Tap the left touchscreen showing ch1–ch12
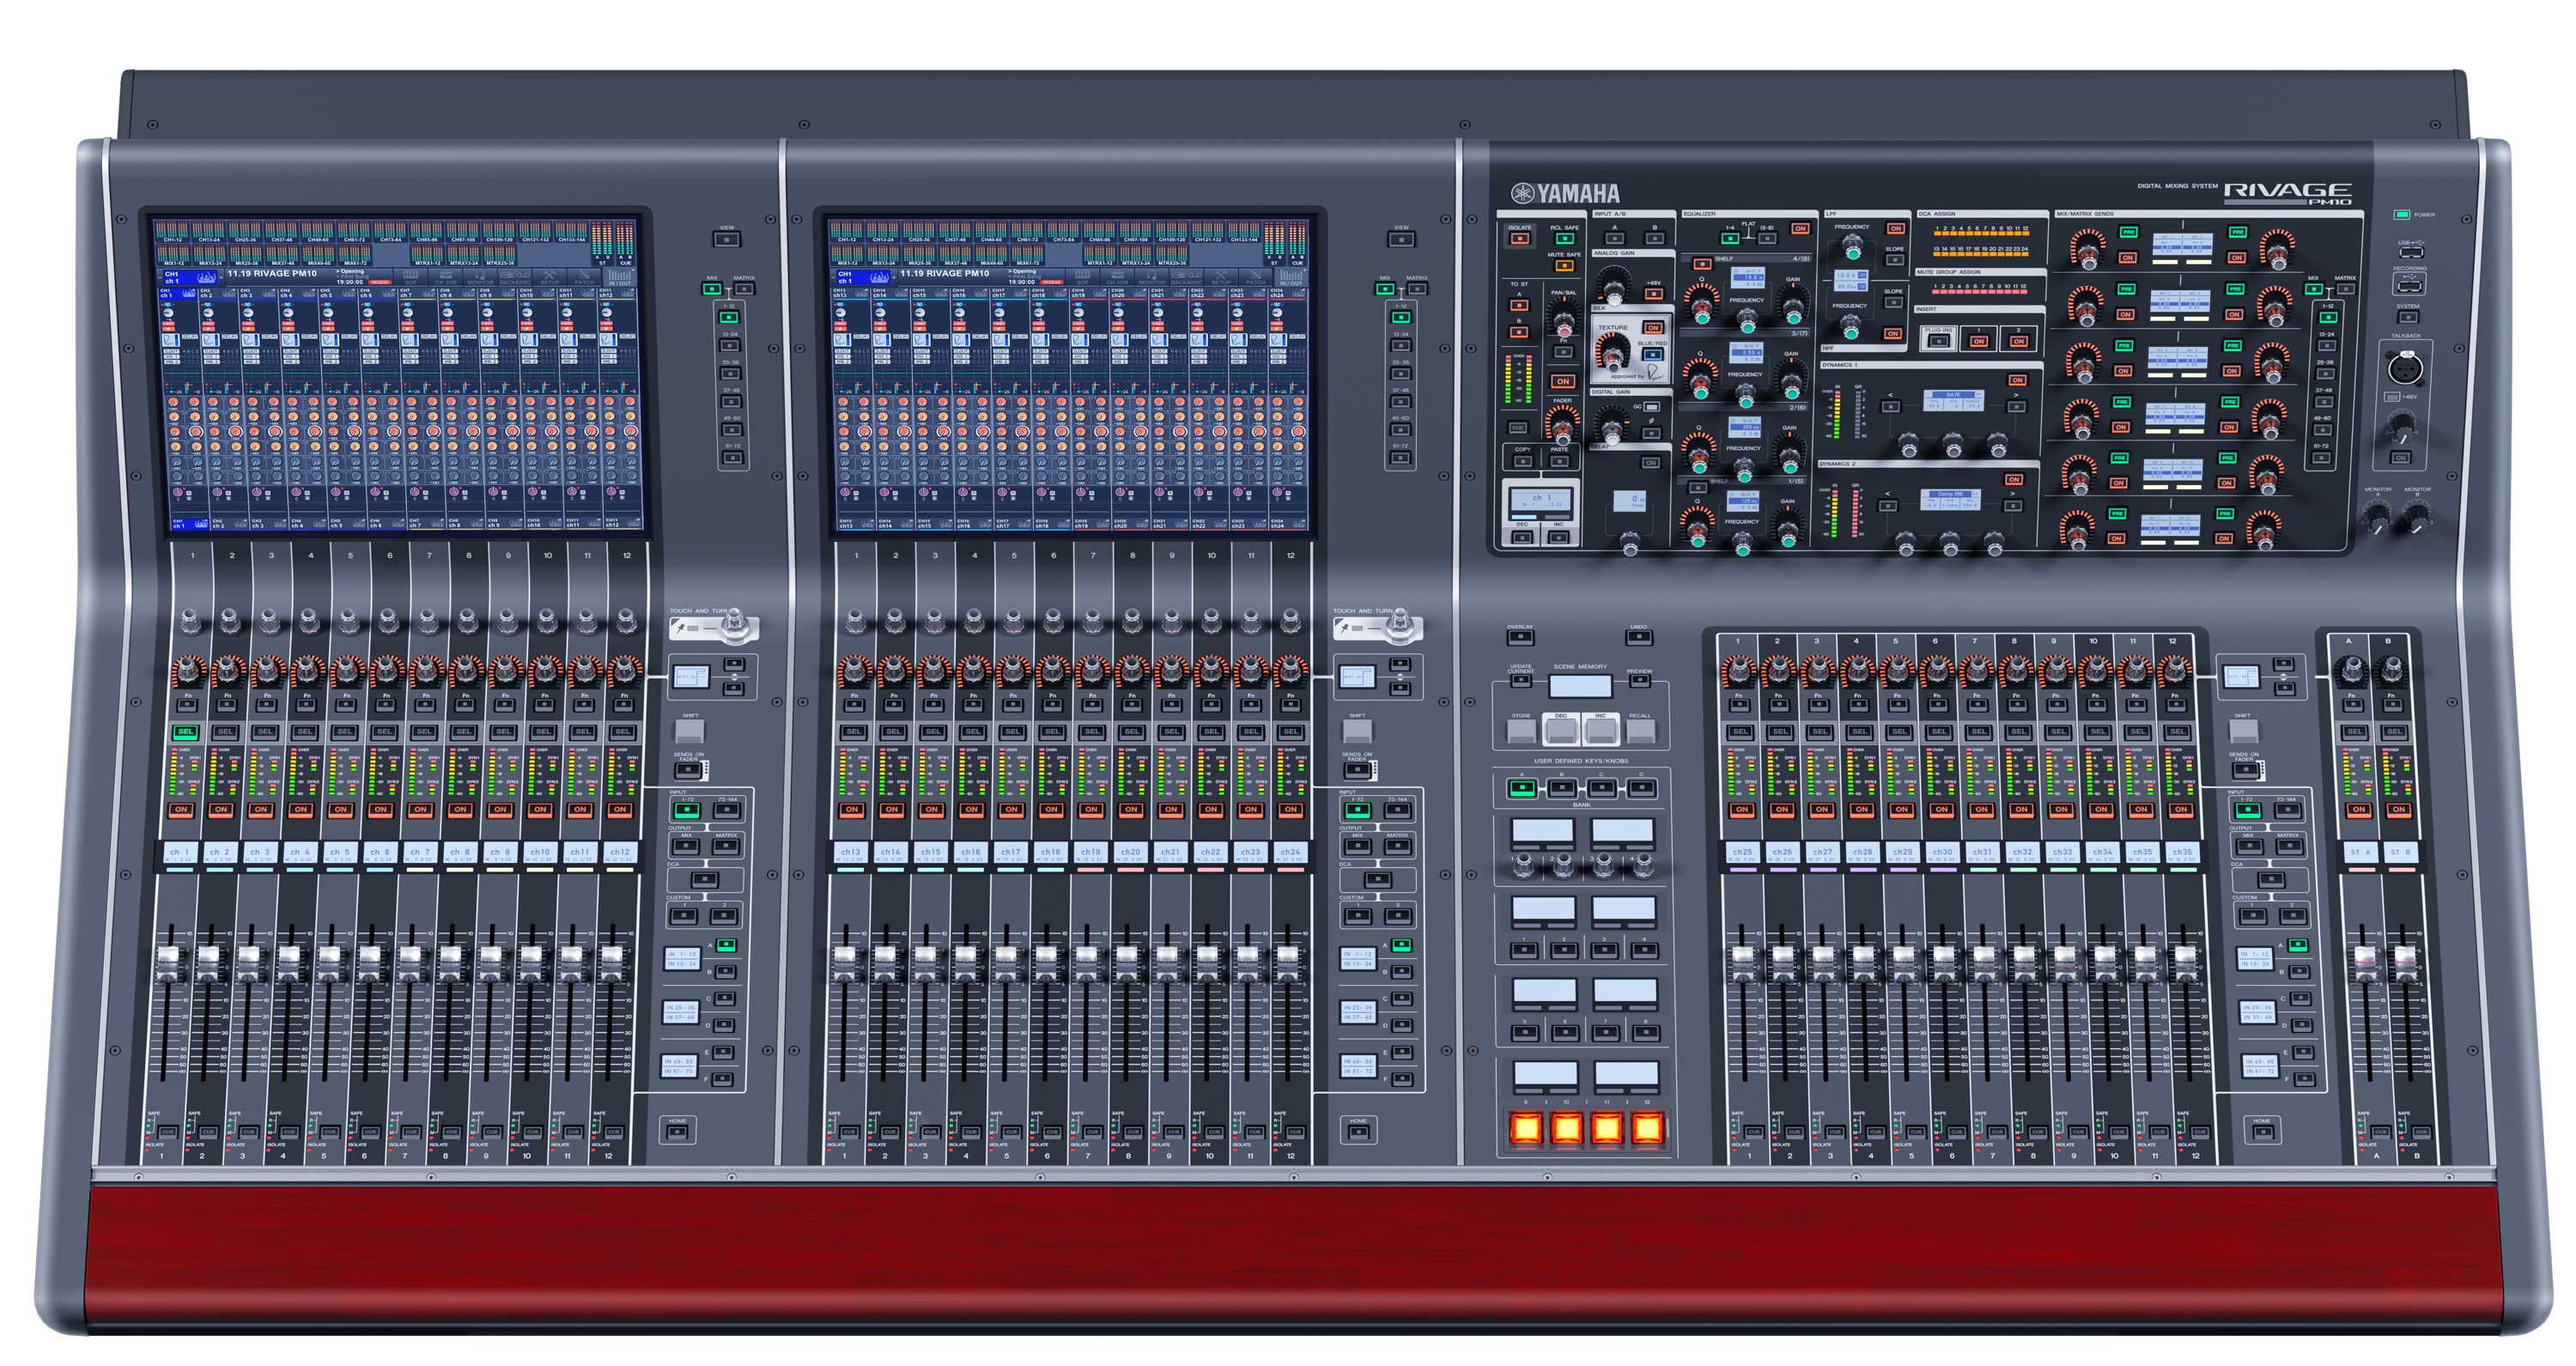This screenshot has height=1366, width=2576. pyautogui.click(x=397, y=375)
